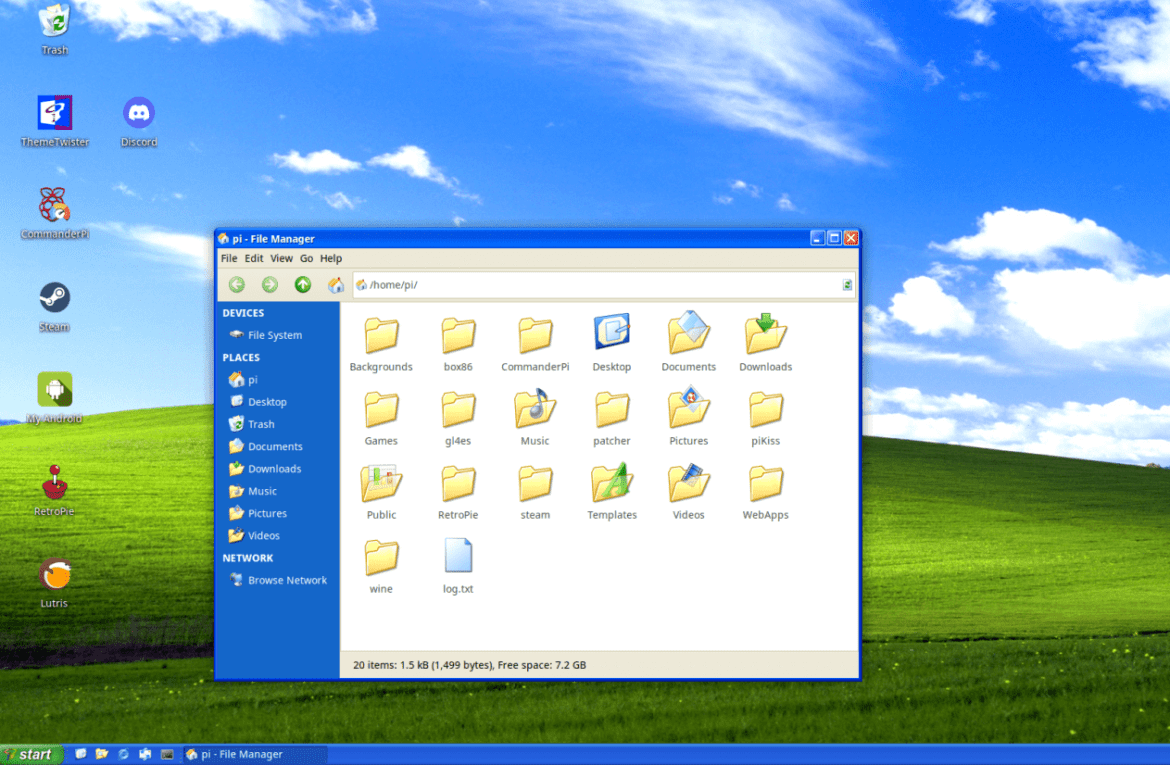Click the Start button
This screenshot has width=1170, height=765.
[x=30, y=753]
